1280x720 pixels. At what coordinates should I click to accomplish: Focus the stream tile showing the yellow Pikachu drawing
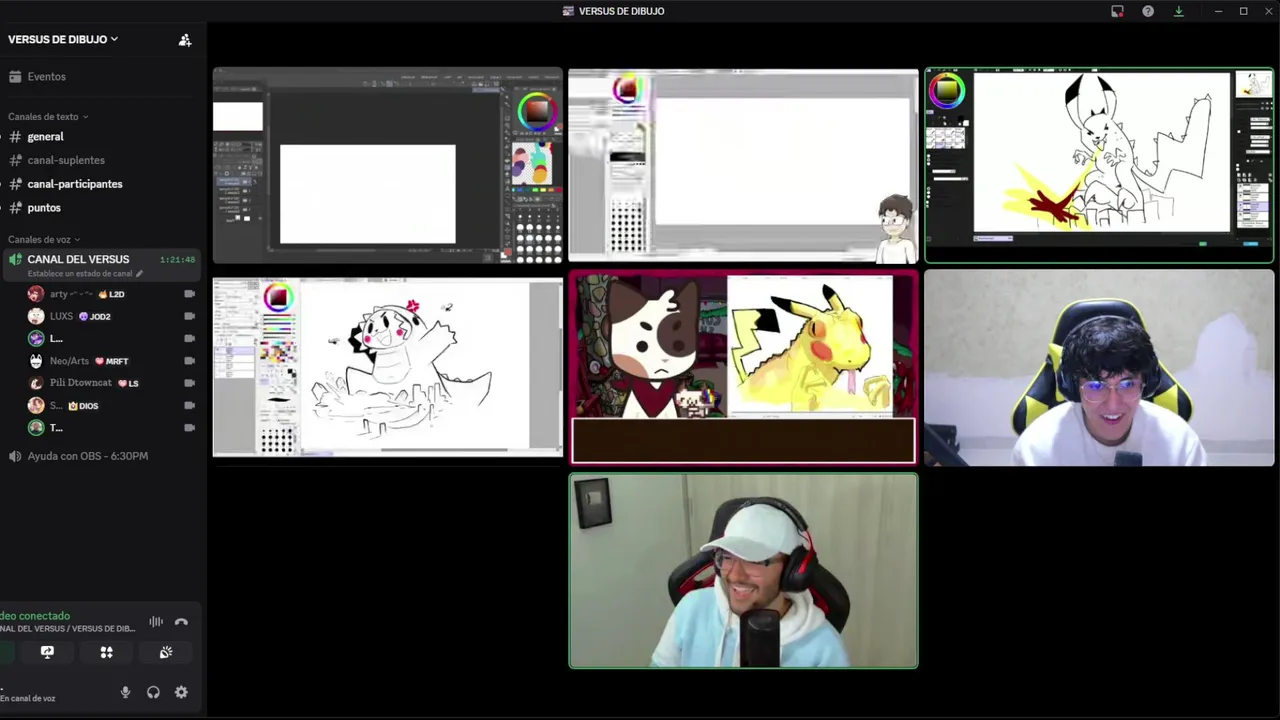pos(743,368)
